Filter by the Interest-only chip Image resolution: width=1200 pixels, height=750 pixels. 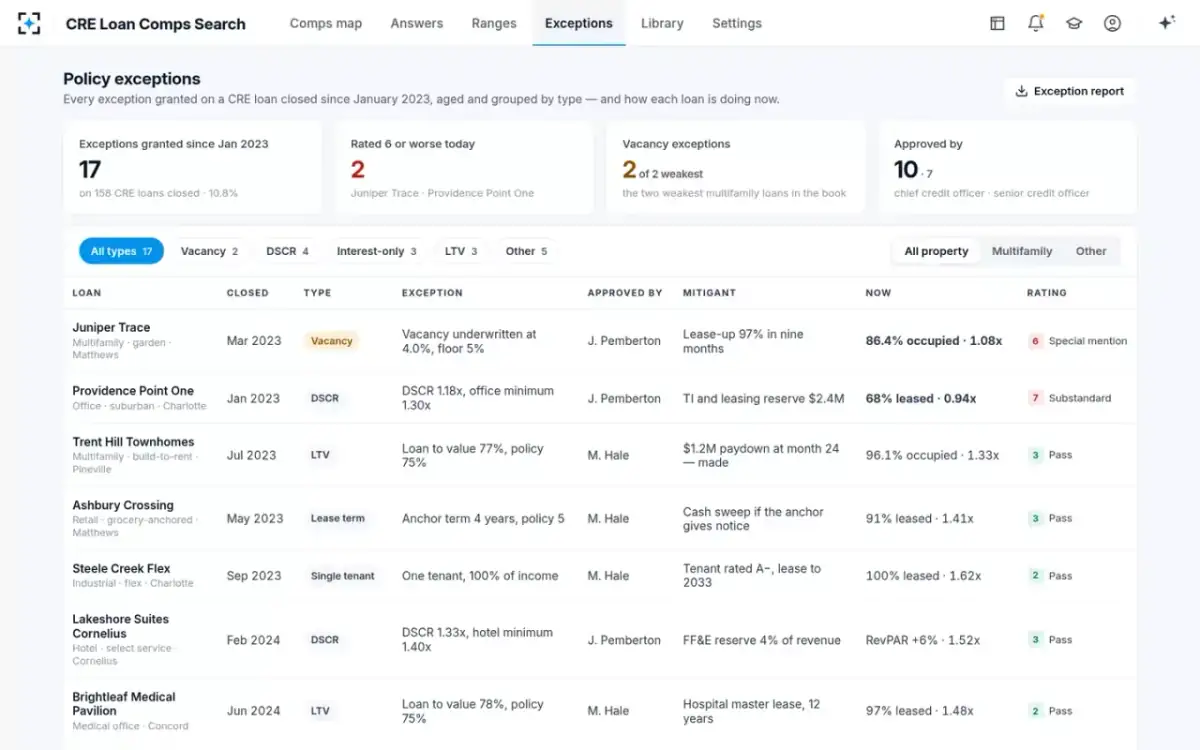[x=377, y=251]
